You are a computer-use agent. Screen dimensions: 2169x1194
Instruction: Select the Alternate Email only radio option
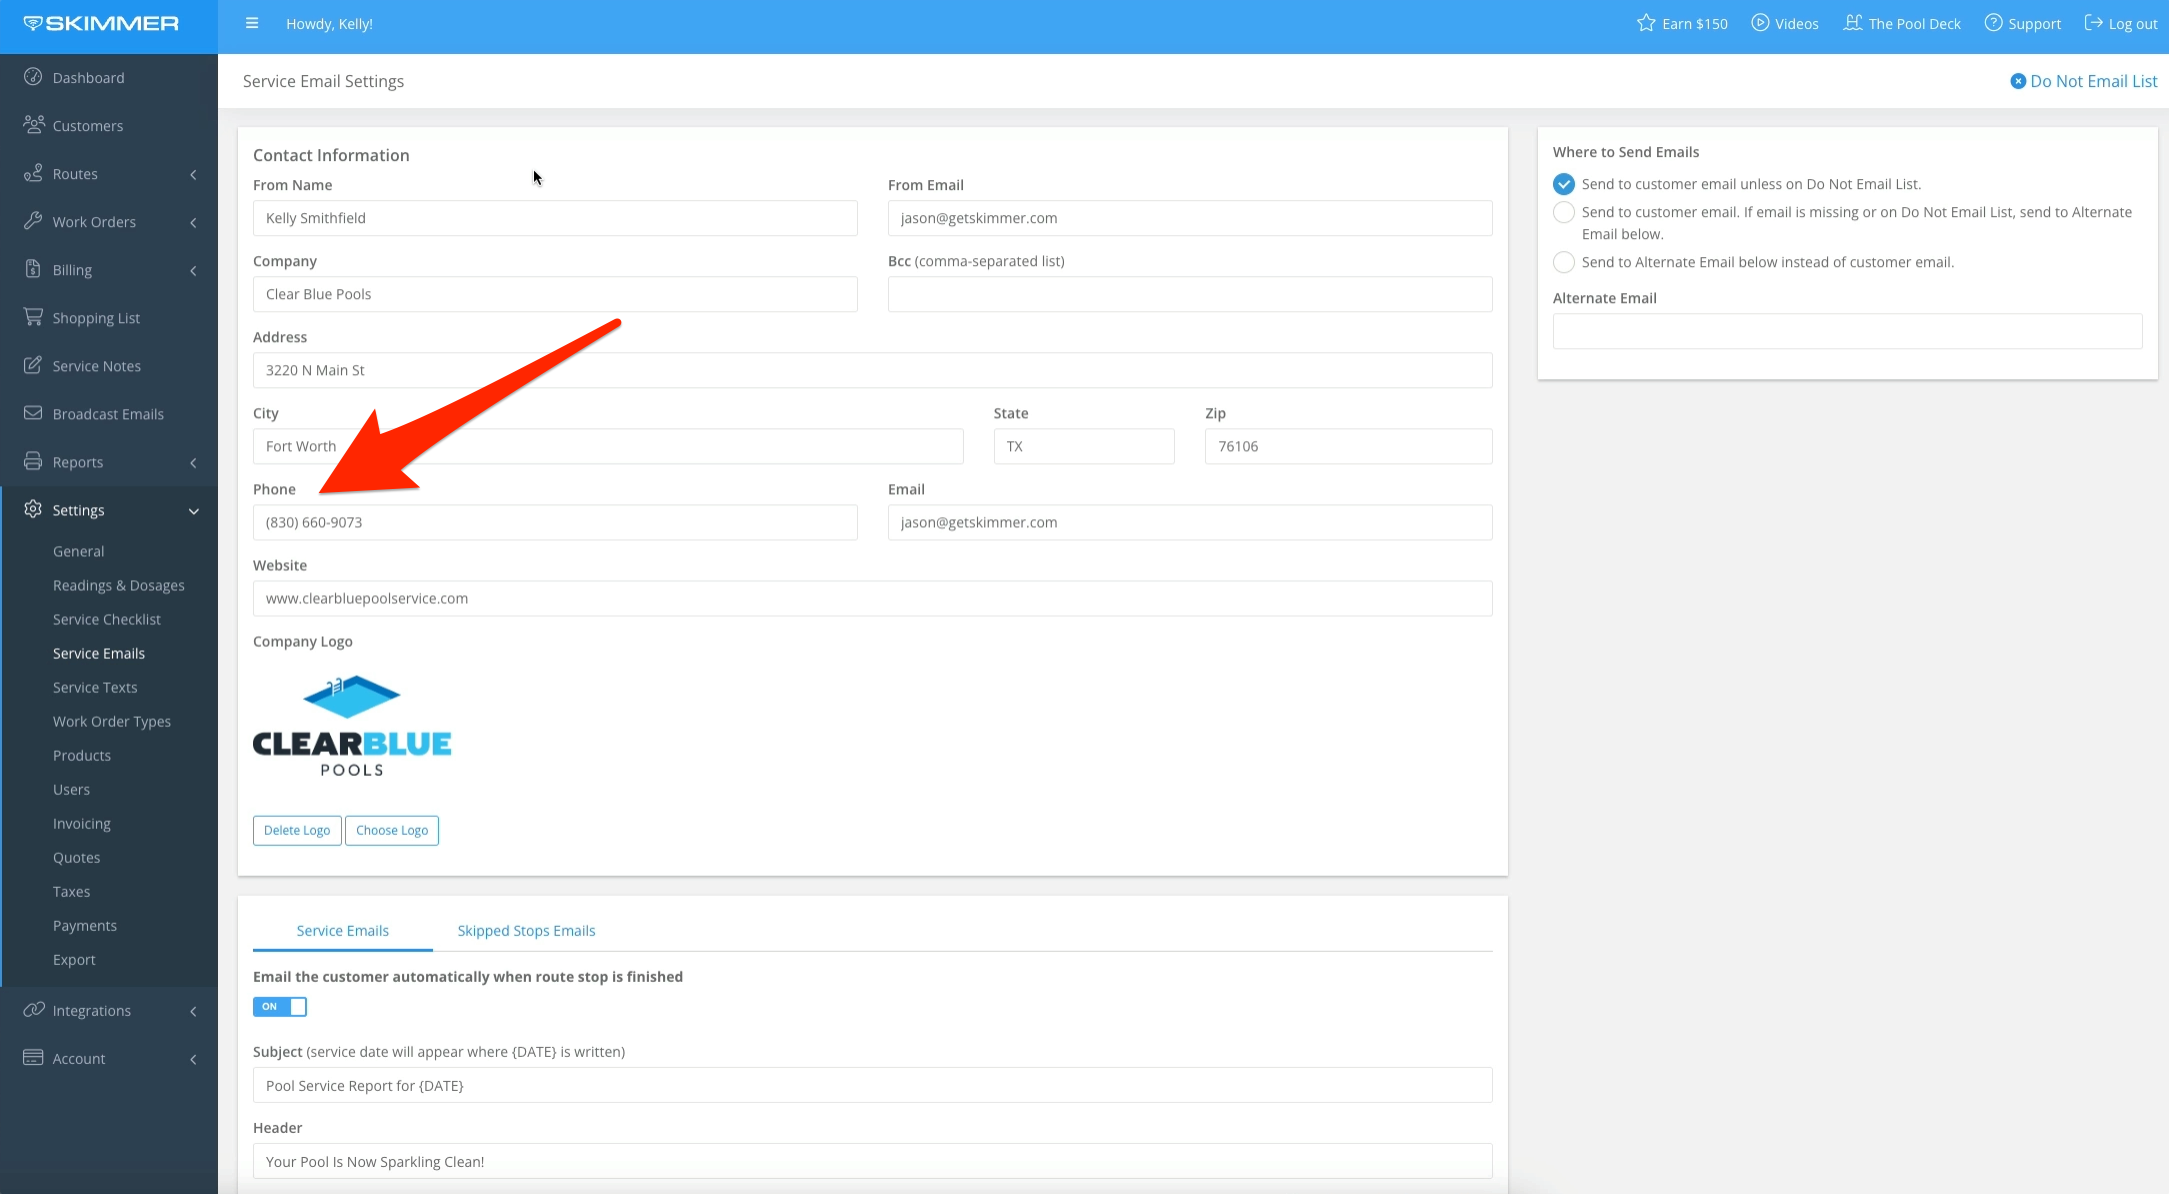(1564, 262)
